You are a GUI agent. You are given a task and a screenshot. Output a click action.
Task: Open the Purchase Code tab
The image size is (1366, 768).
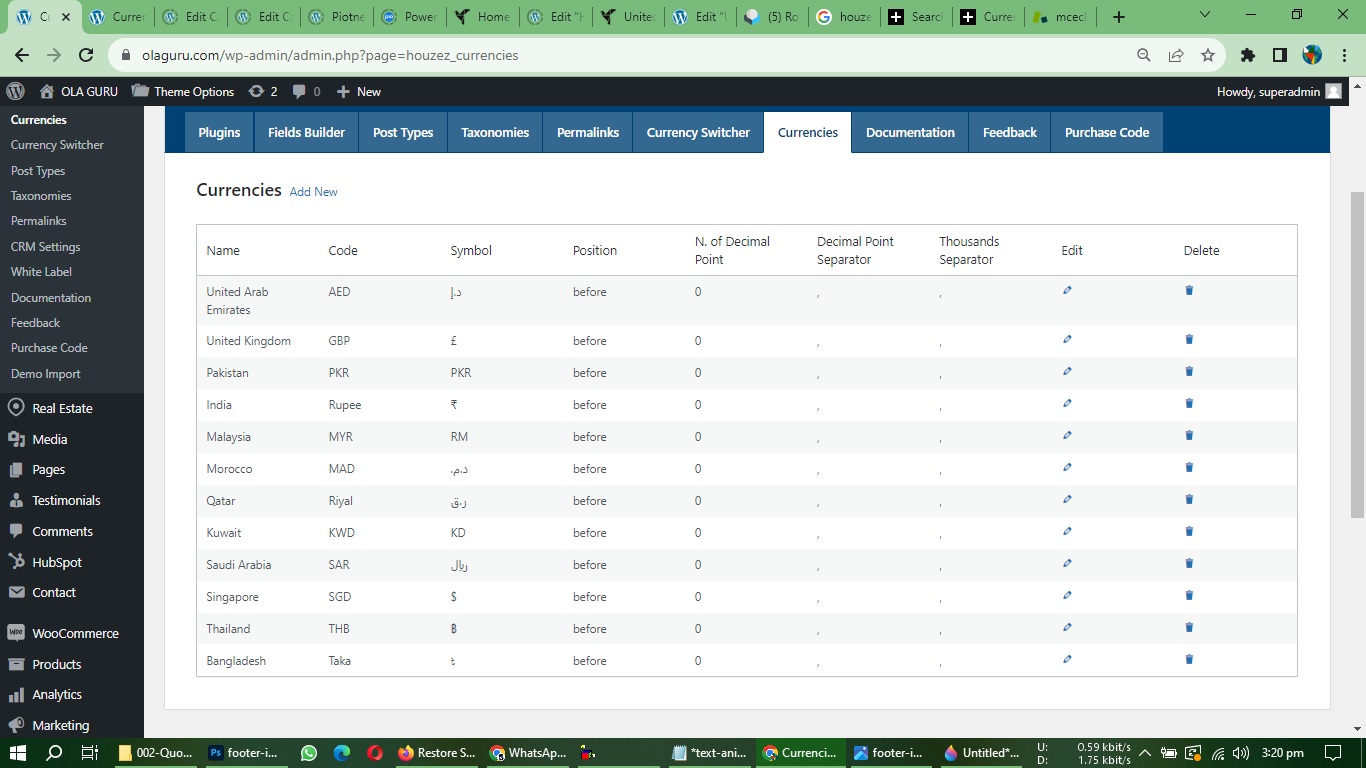pyautogui.click(x=1107, y=132)
